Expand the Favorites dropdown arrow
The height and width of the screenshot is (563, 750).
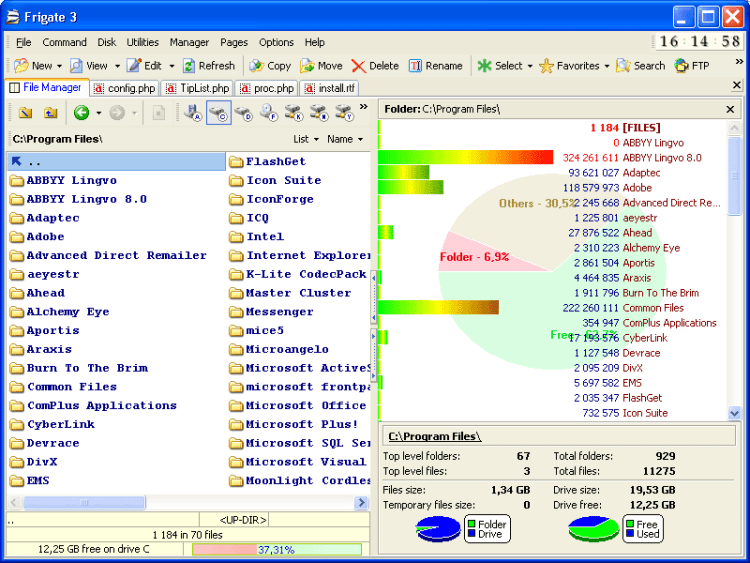pos(607,66)
